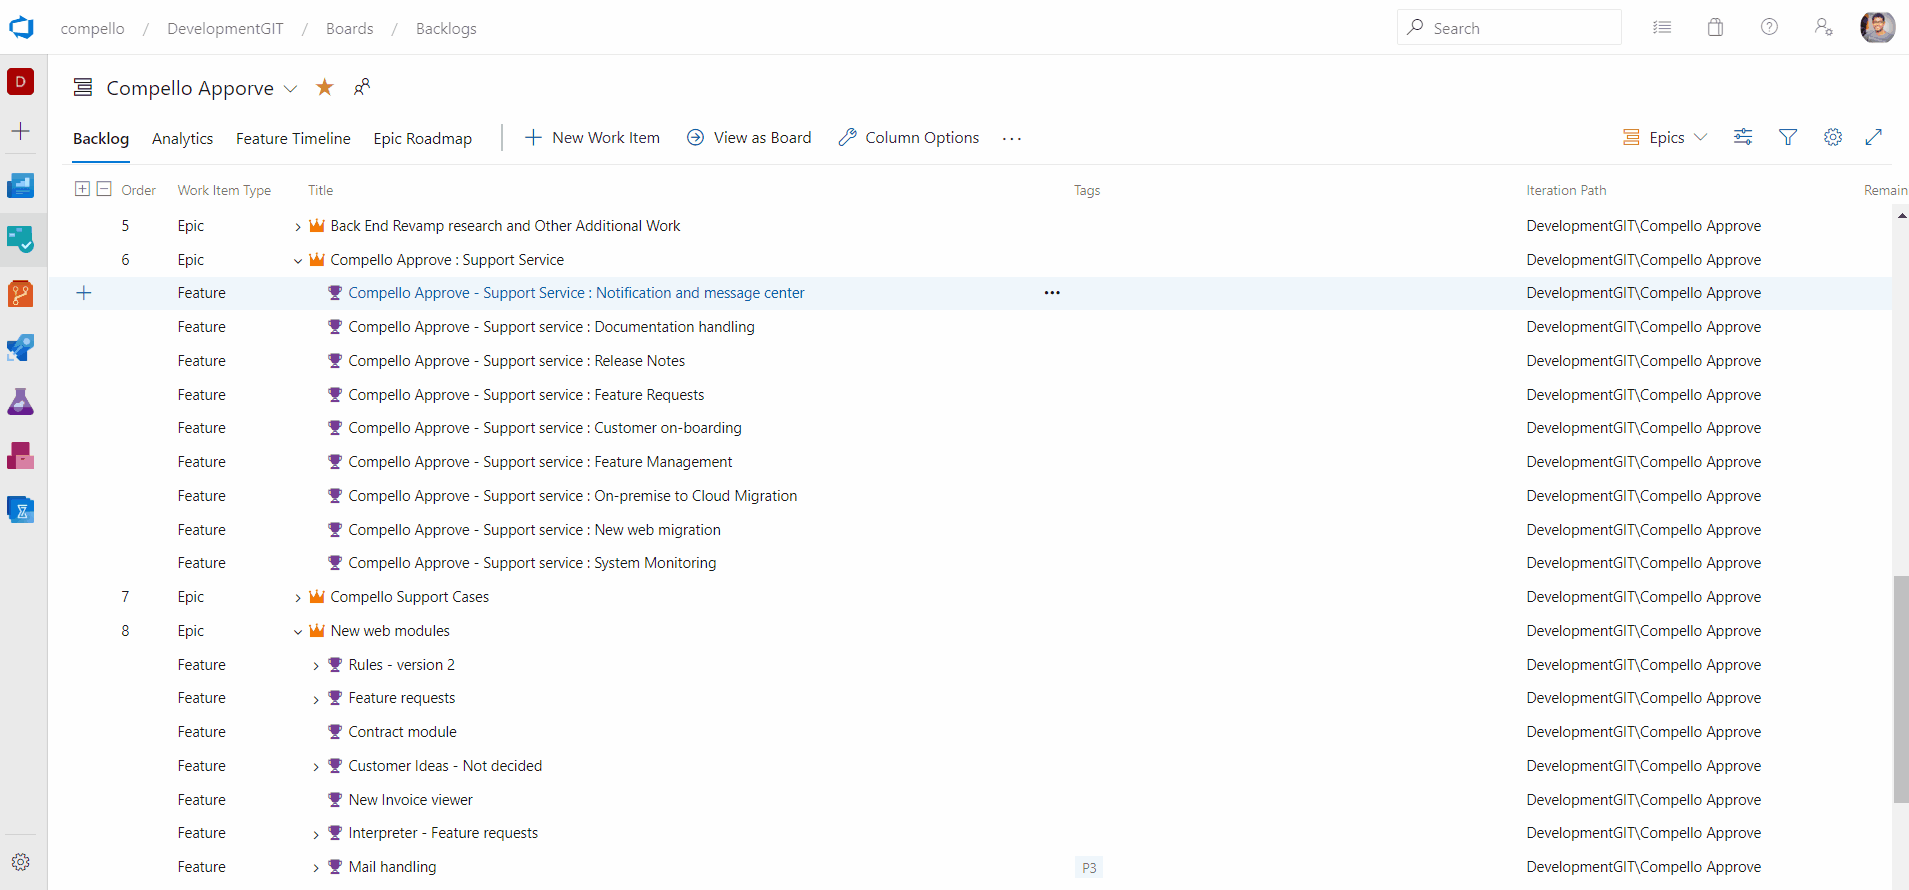Open the backlog settings gear icon
1909x890 pixels.
click(1833, 137)
